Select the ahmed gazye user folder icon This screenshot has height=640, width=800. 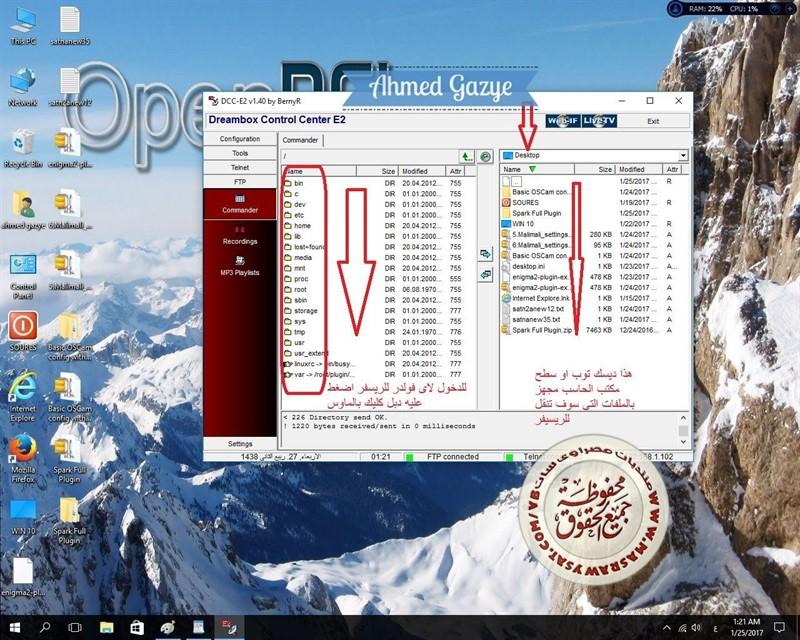(23, 210)
